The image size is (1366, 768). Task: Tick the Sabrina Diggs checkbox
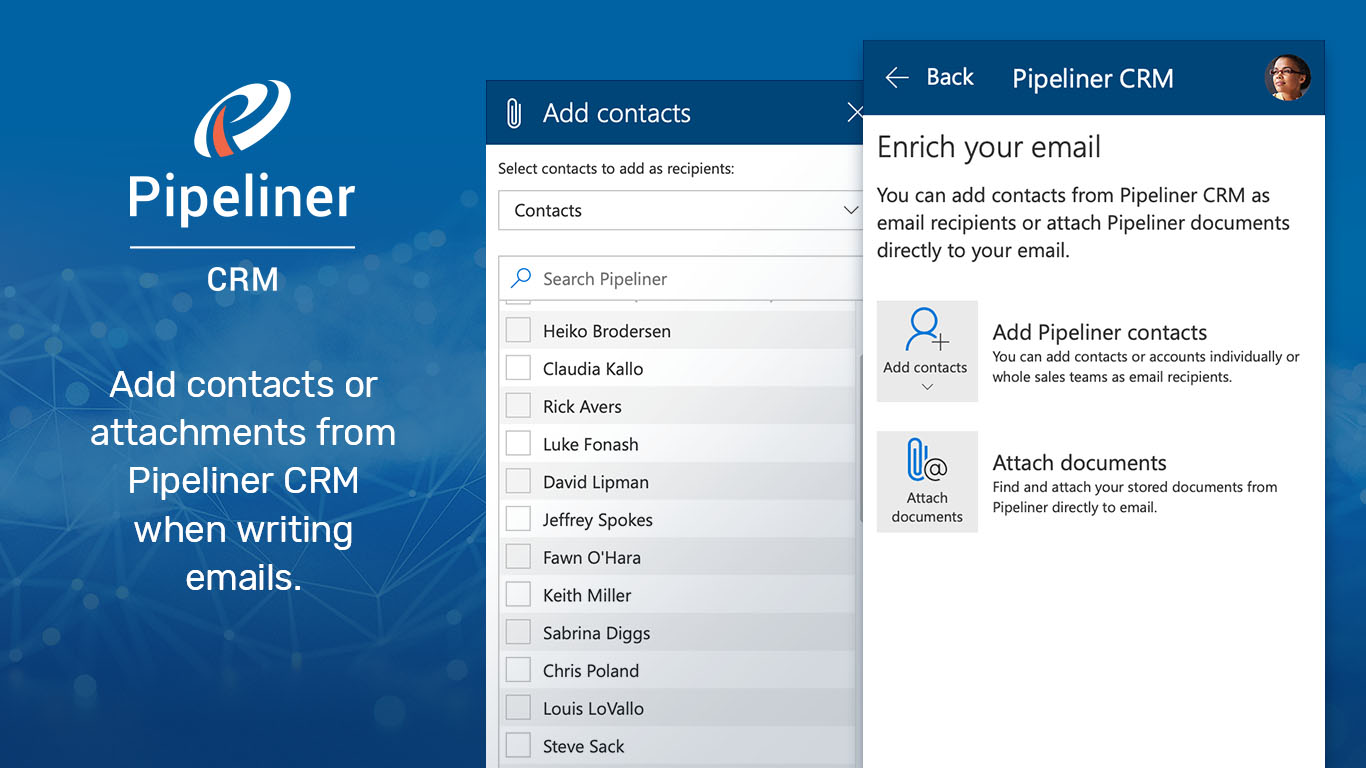(x=518, y=632)
